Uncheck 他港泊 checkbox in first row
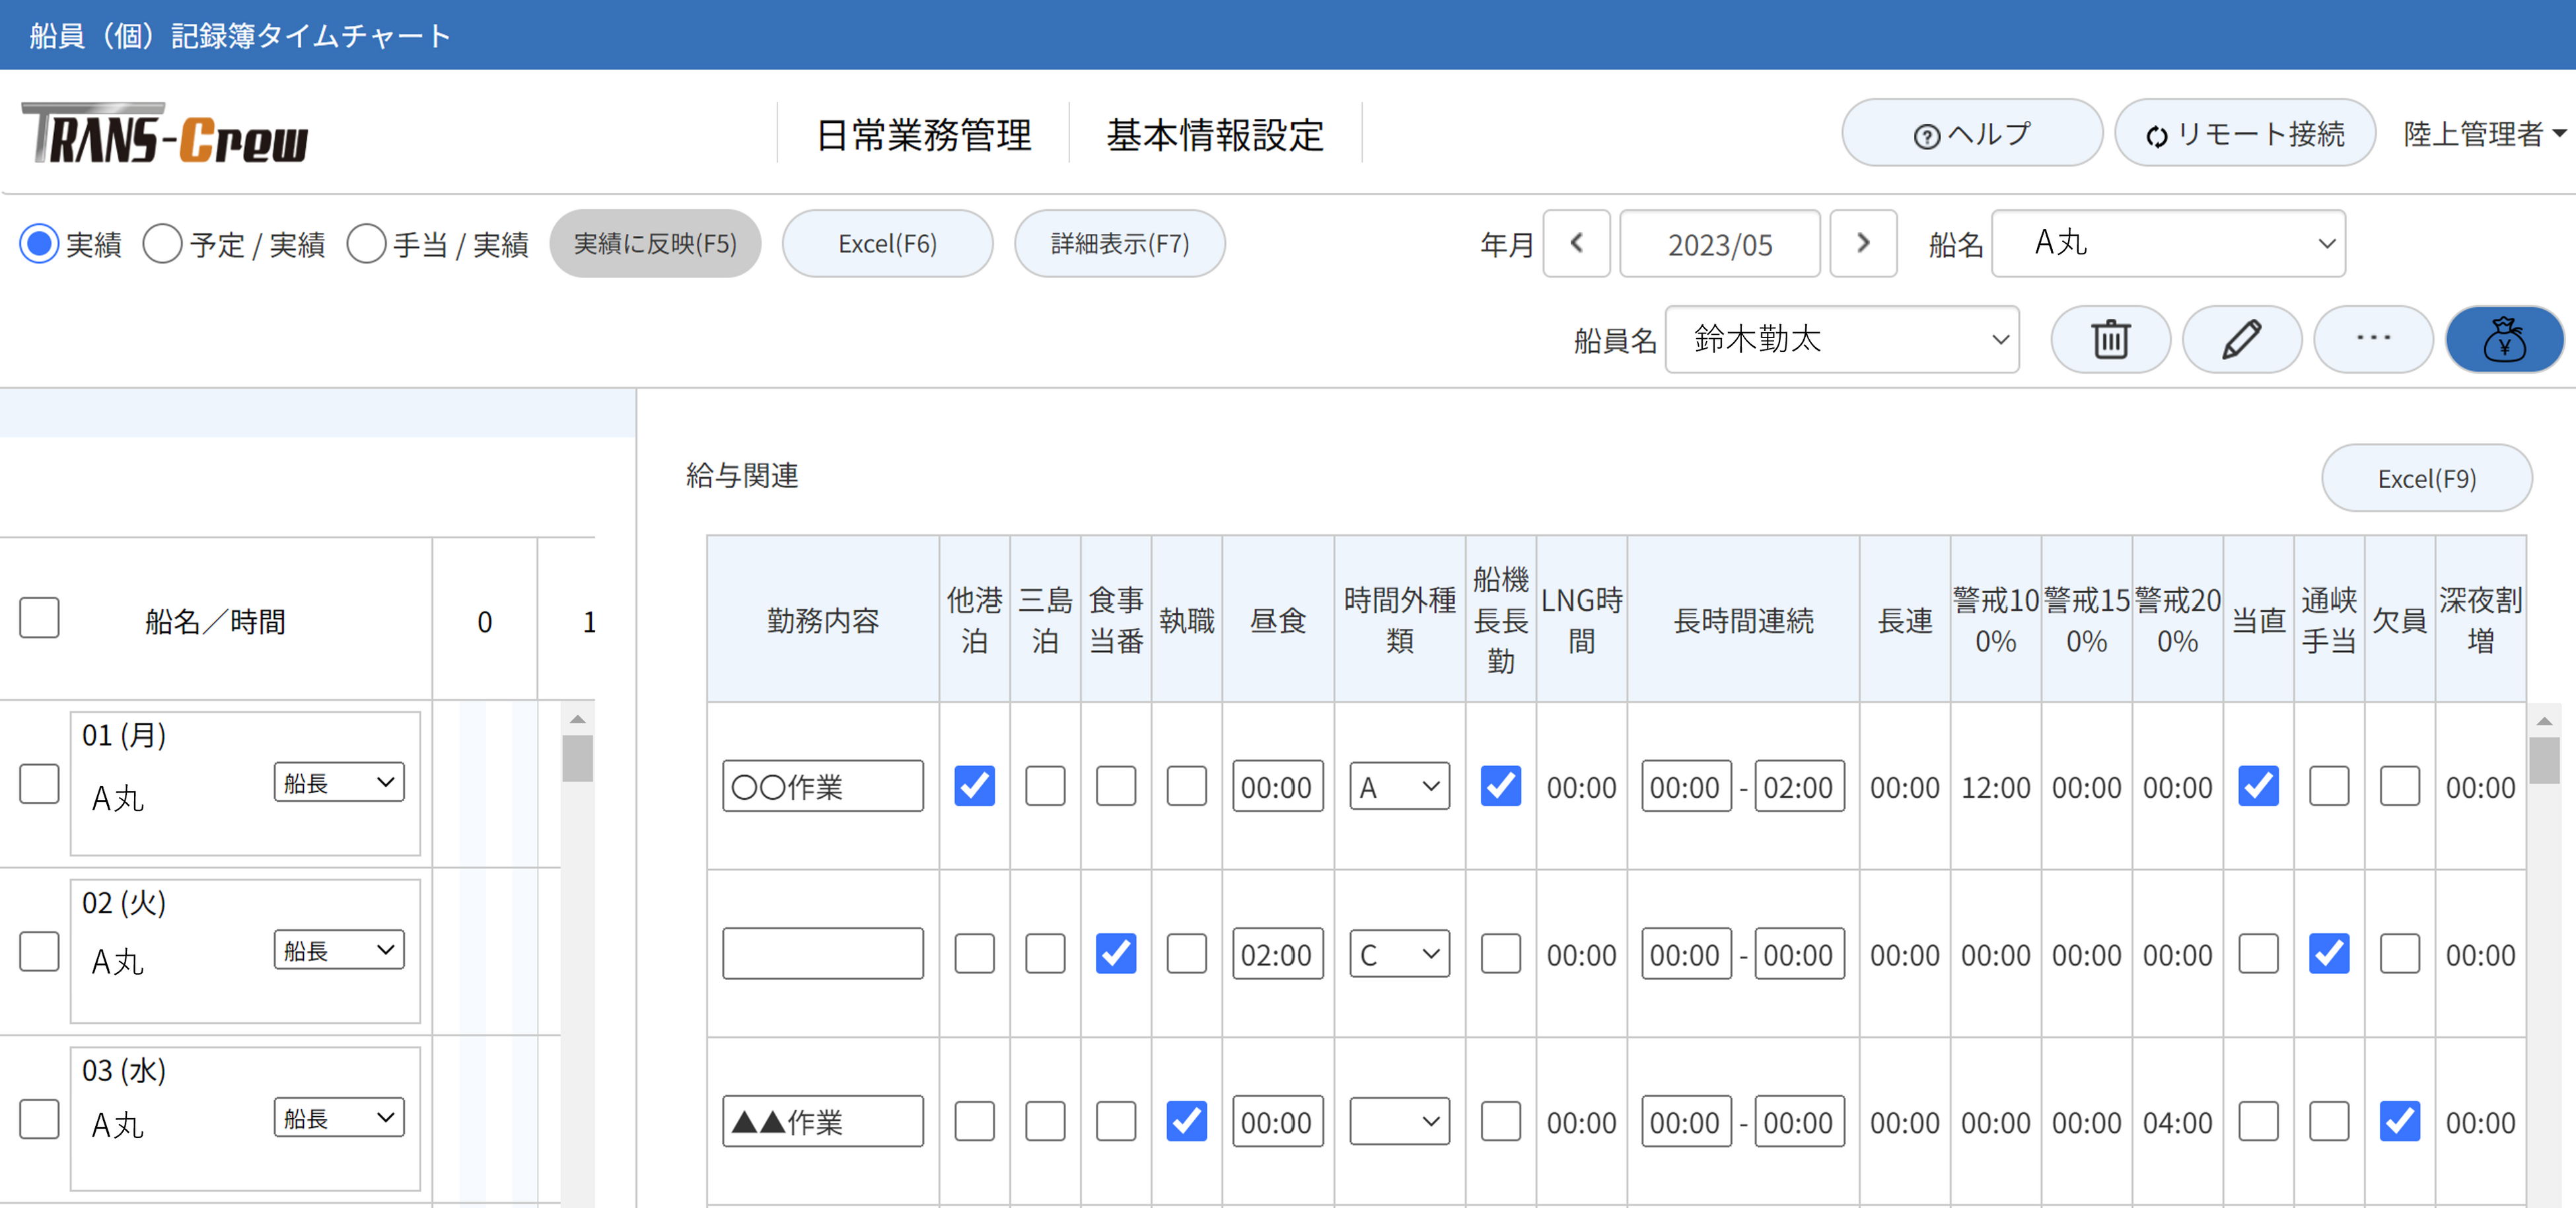Viewport: 2576px width, 1208px height. pyautogui.click(x=974, y=786)
